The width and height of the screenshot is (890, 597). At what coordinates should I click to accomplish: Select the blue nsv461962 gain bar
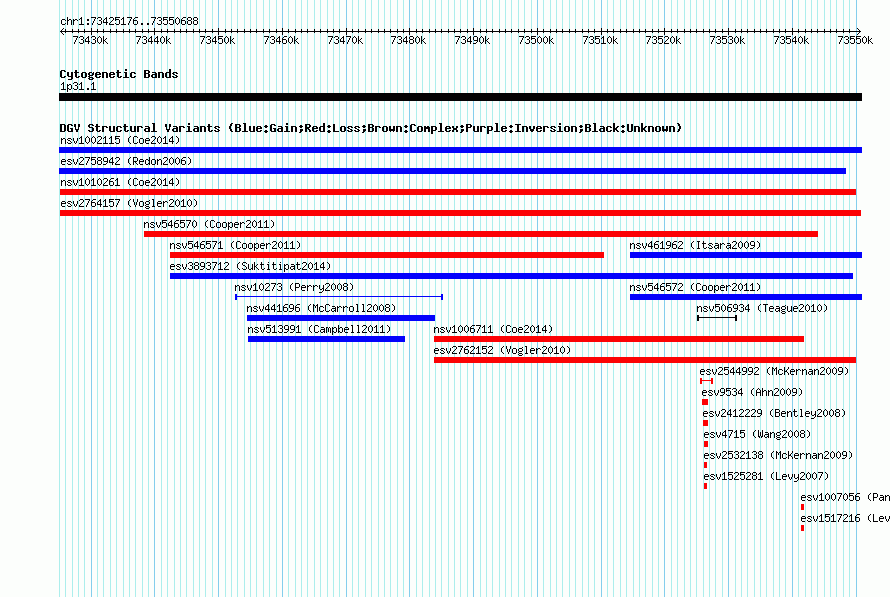point(746,255)
